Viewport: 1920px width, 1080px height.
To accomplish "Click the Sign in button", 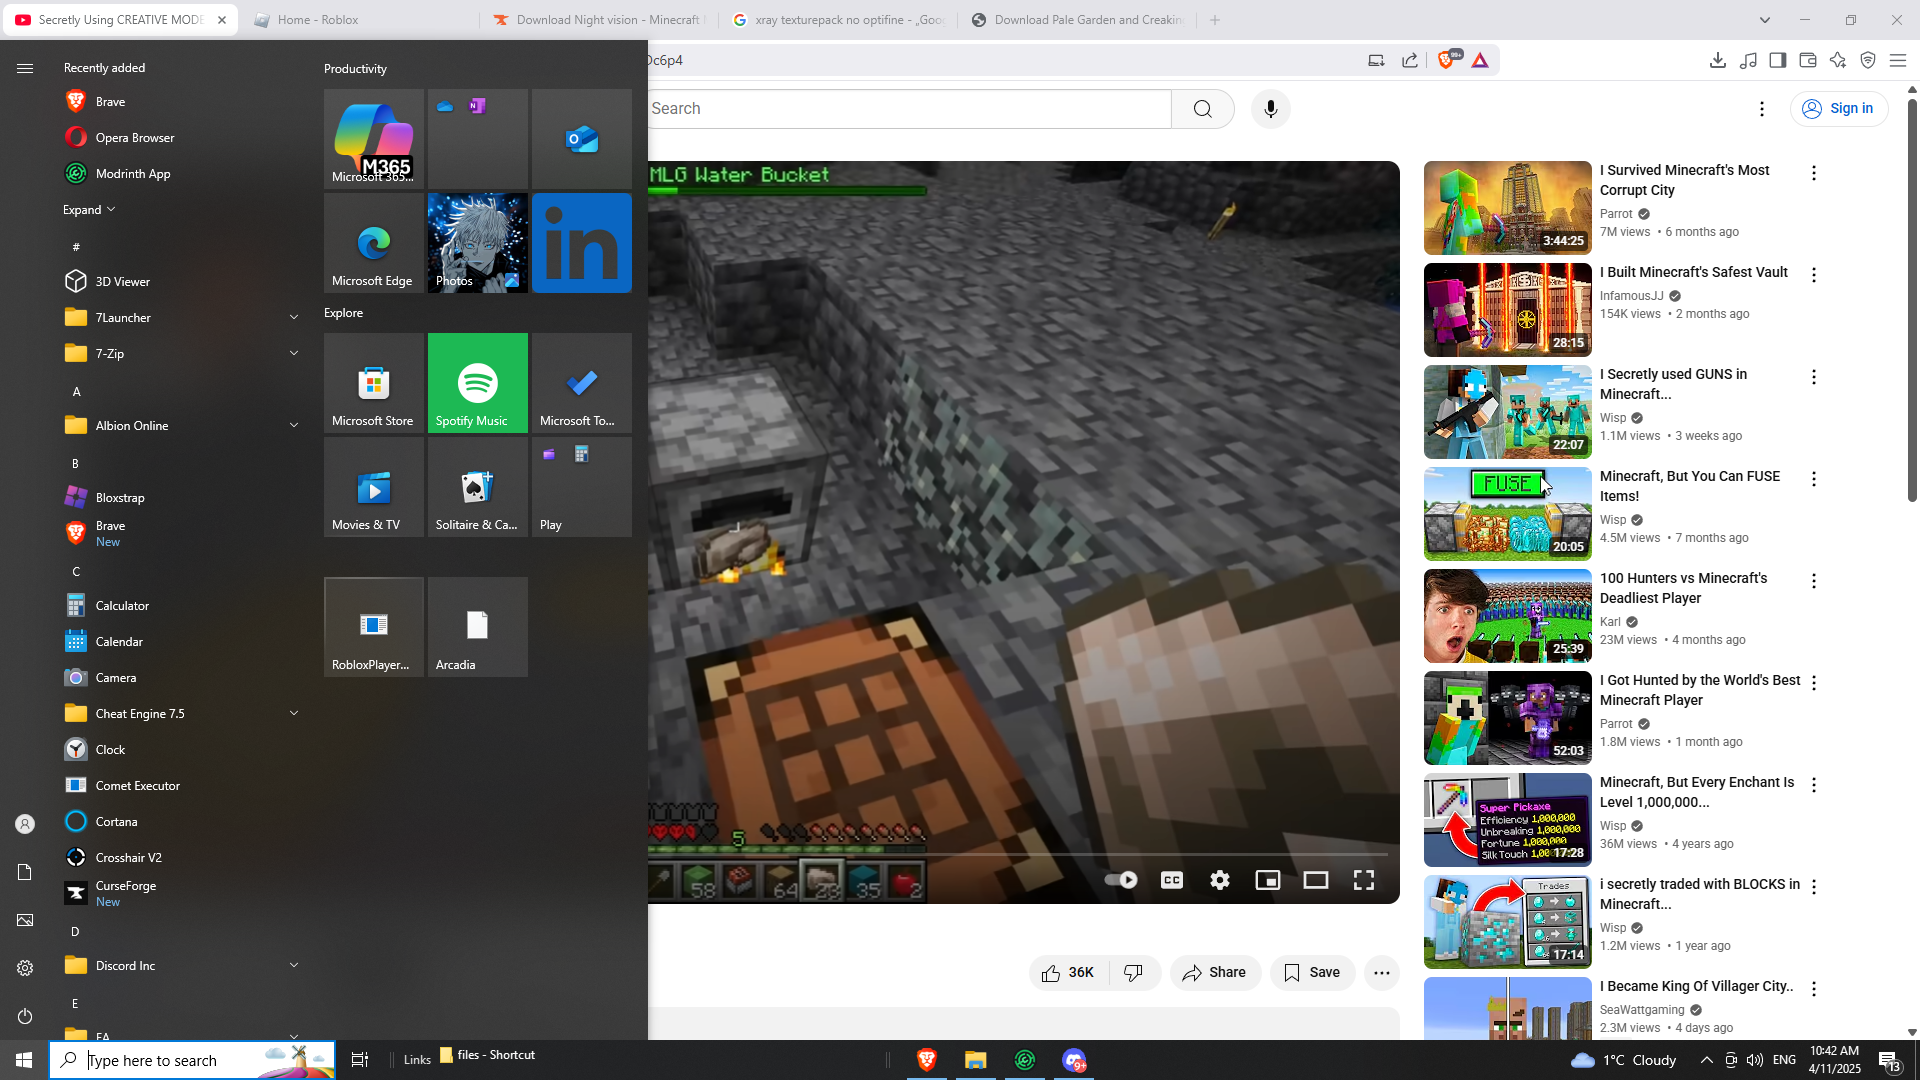I will coord(1838,109).
